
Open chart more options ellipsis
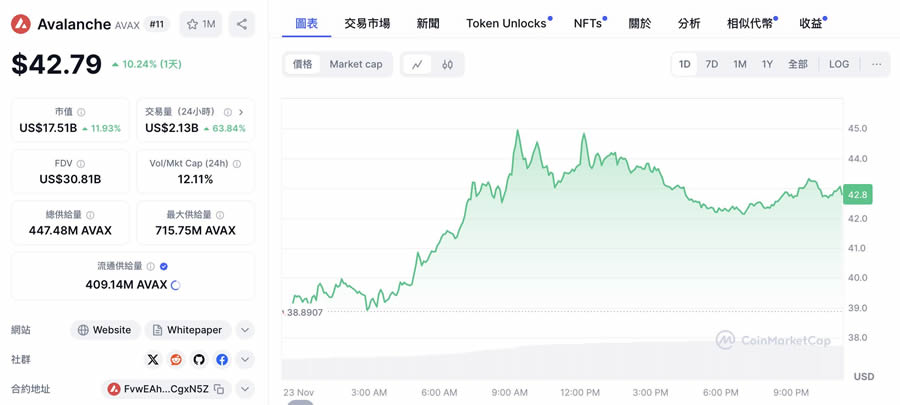[x=876, y=64]
